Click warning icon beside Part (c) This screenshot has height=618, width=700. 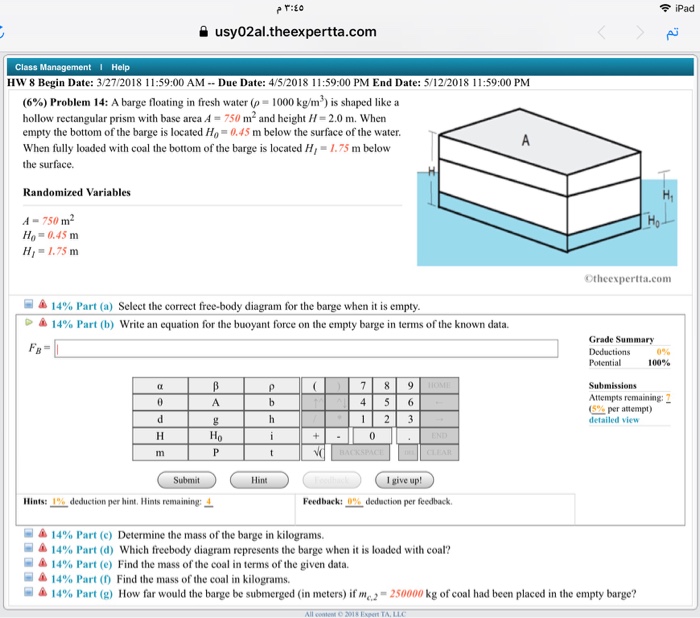click(x=42, y=533)
